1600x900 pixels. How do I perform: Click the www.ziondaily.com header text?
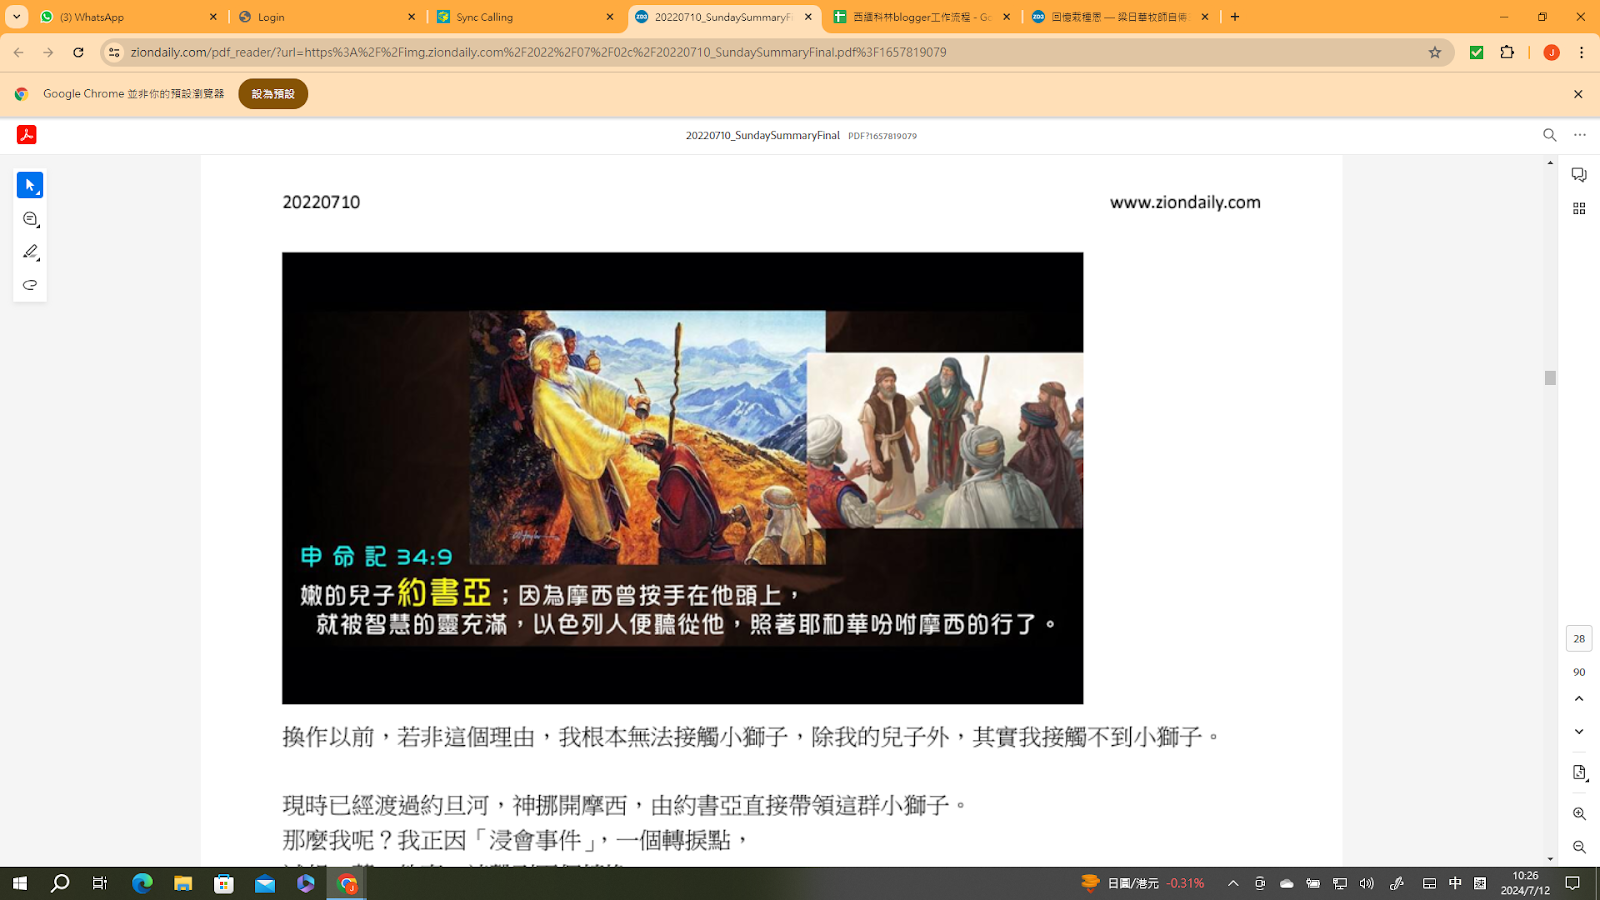coord(1185,202)
